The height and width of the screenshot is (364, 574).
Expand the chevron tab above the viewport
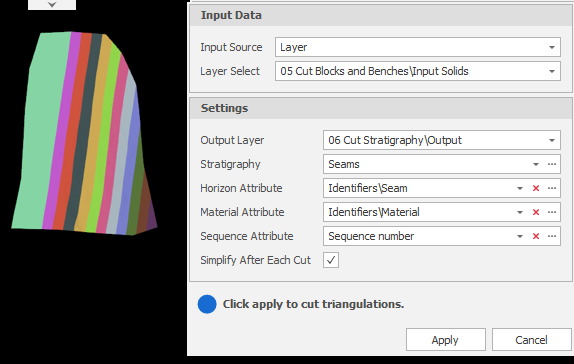pyautogui.click(x=52, y=4)
